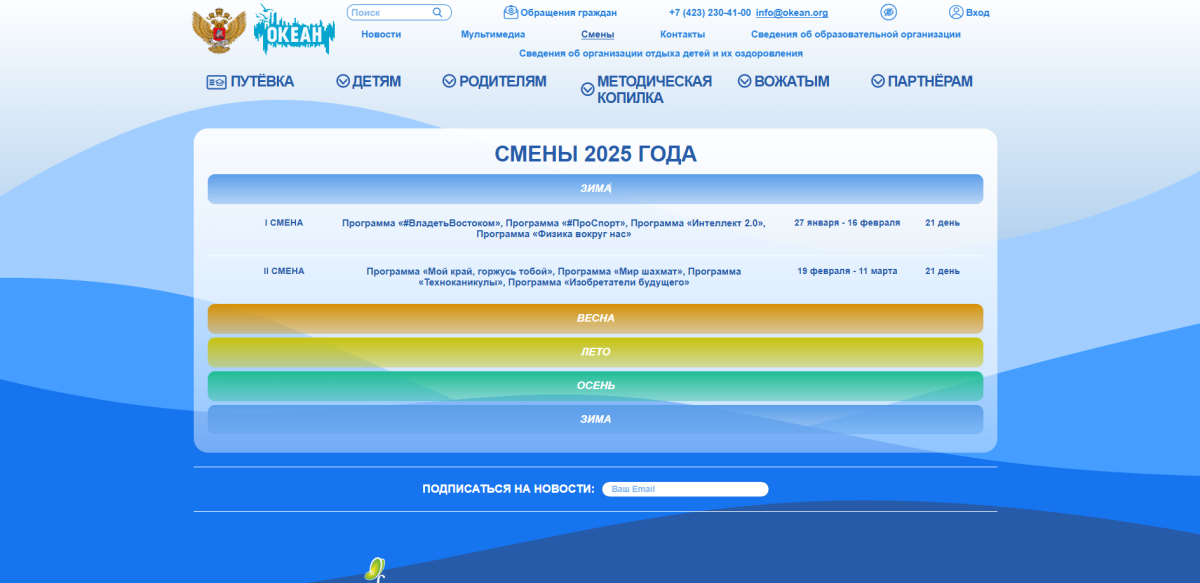
Task: Expand the teal ОСЕНЬ season bar
Action: [595, 386]
